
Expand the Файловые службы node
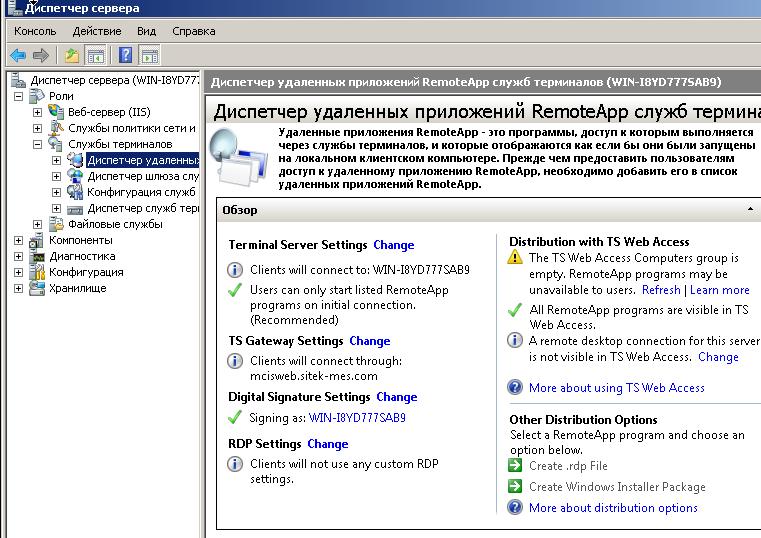click(x=37, y=224)
